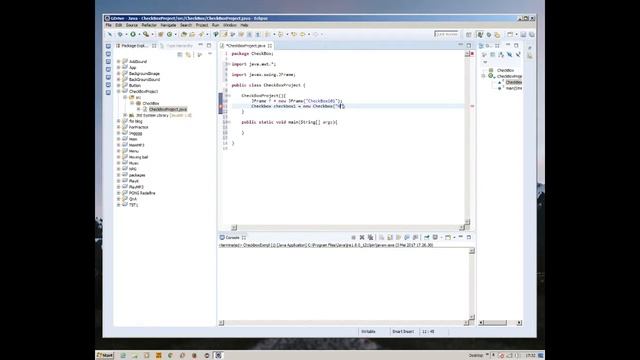
Task: Click Remove Launch X icon in Console
Action: [362, 237]
